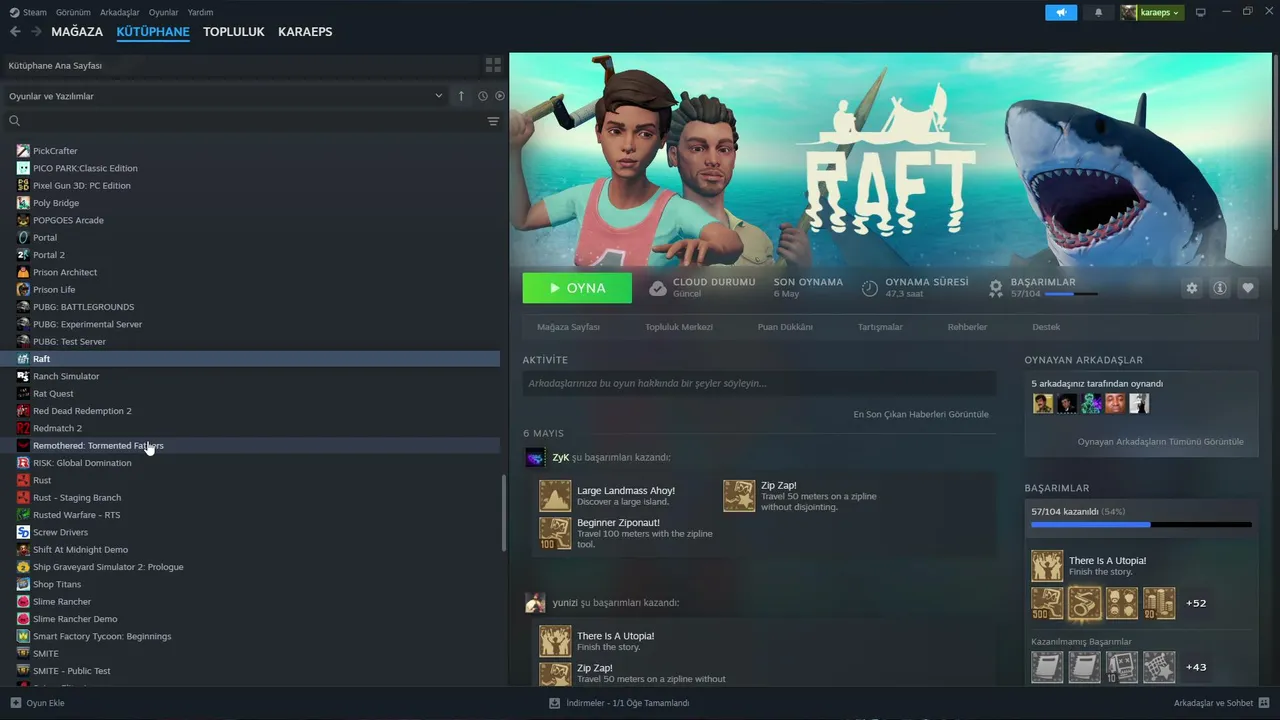Click the sort direction arrow in library
Viewport: 1280px width, 720px height.
[x=461, y=96]
